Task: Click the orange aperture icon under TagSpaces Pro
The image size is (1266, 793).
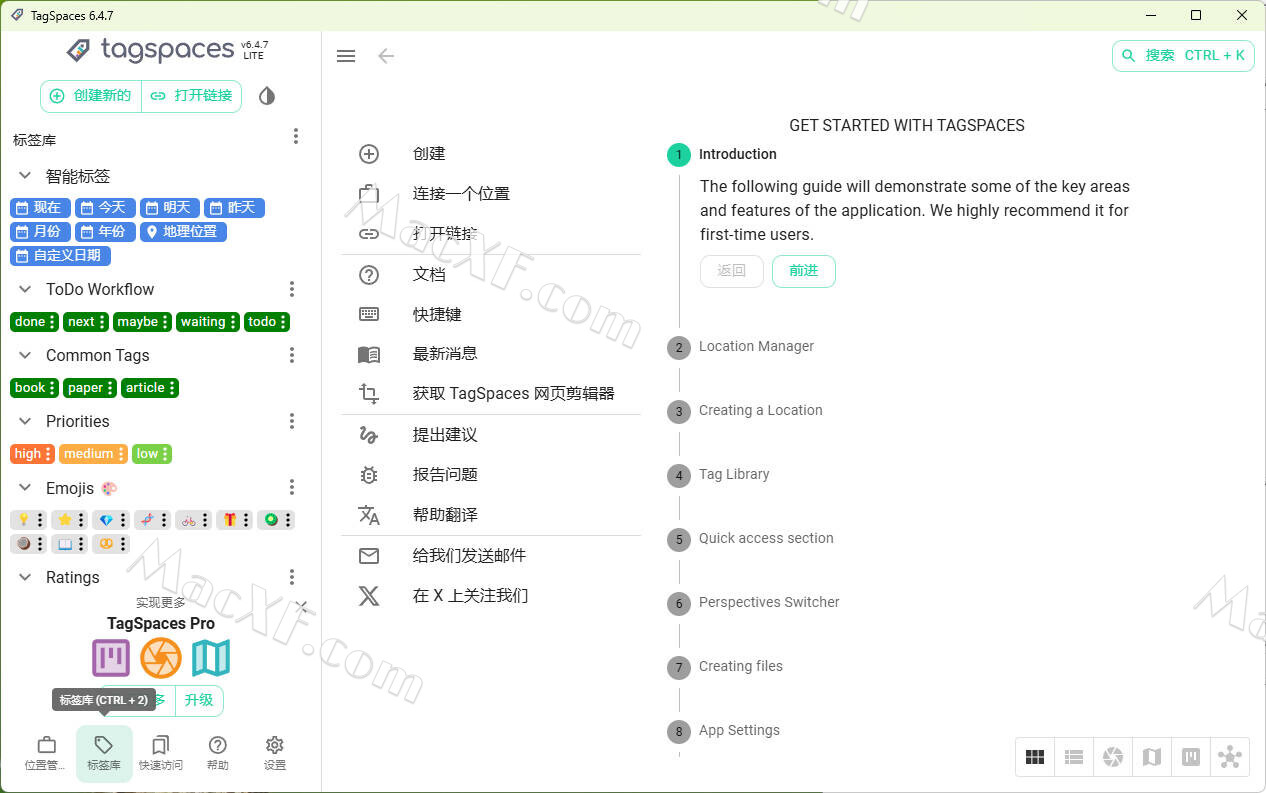Action: pos(161,658)
